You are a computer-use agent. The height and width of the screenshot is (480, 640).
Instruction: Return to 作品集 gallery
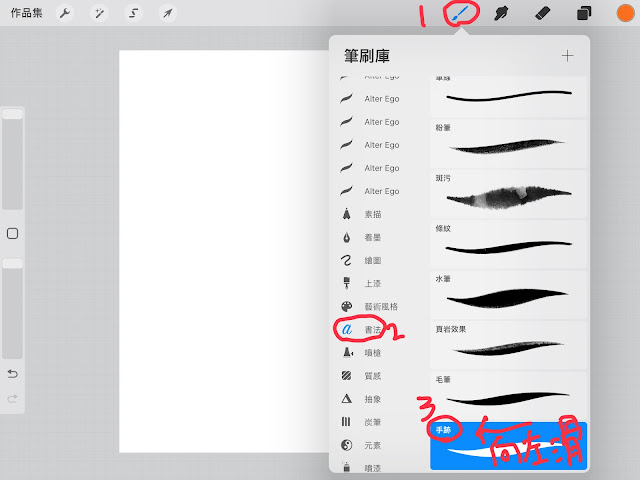(x=27, y=13)
